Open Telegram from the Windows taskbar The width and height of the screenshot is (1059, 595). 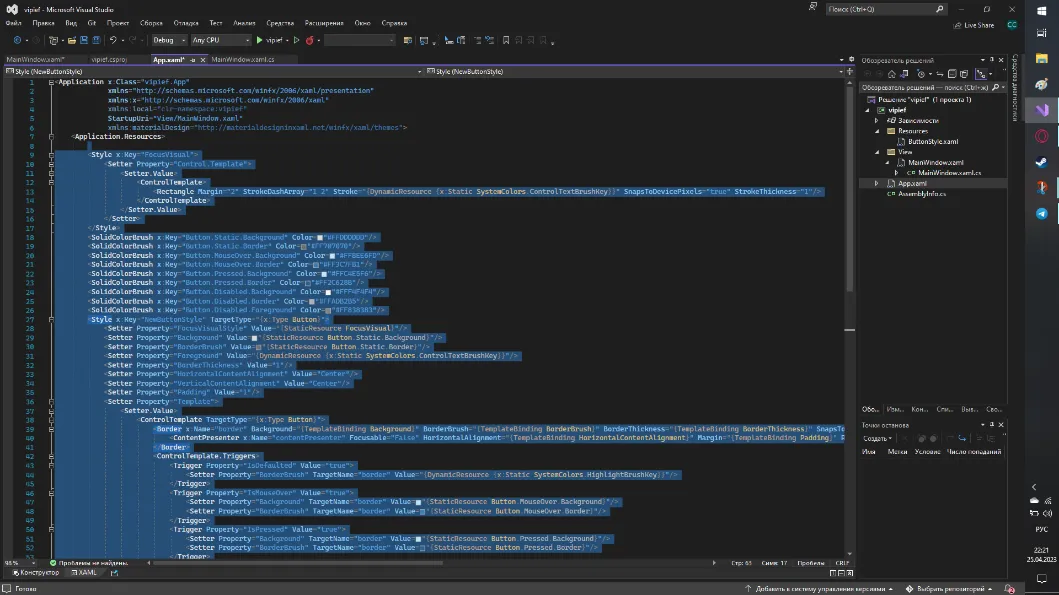pos(1041,213)
